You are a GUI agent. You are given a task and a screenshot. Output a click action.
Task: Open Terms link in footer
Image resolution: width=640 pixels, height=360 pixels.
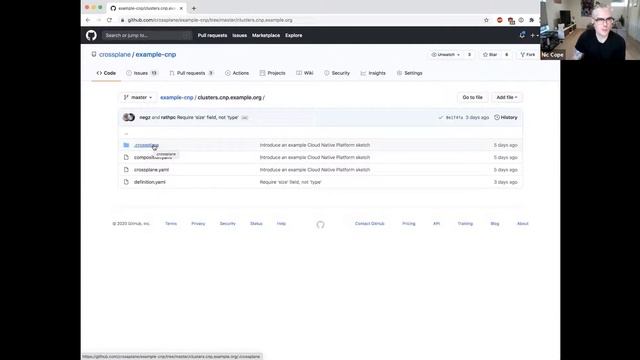coord(171,224)
